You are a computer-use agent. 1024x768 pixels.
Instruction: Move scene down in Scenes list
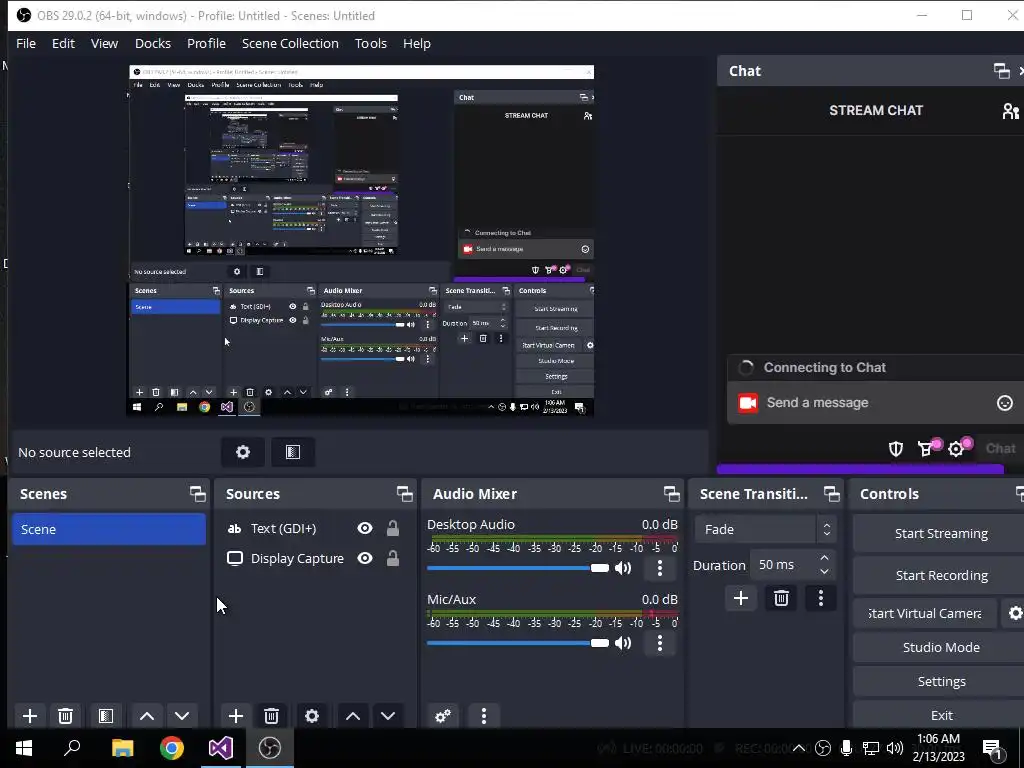point(182,716)
